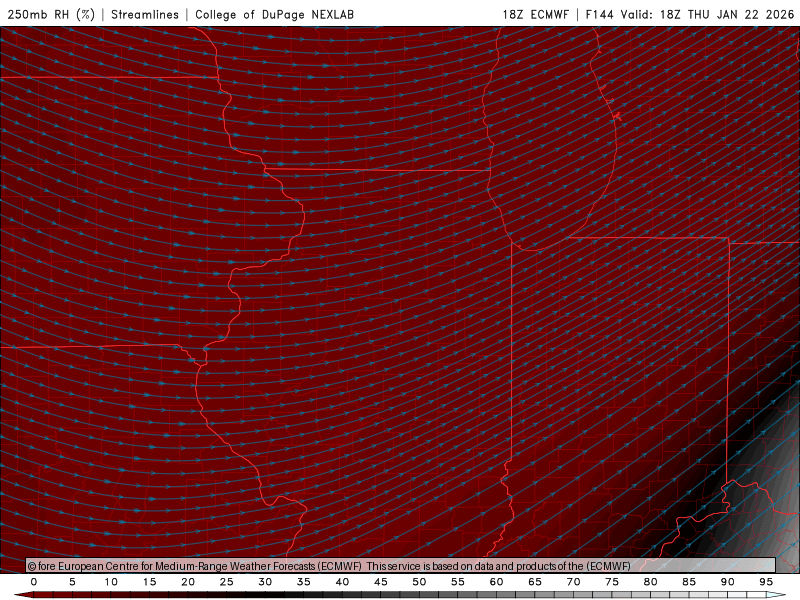This screenshot has height=600, width=800.
Task: Click the "35" value on the color scale
Action: click(304, 582)
